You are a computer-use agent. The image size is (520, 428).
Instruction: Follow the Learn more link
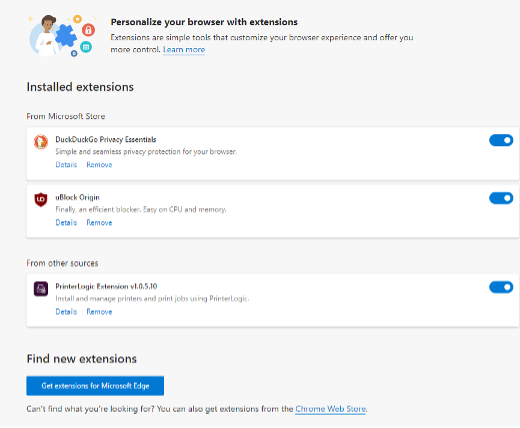point(184,50)
